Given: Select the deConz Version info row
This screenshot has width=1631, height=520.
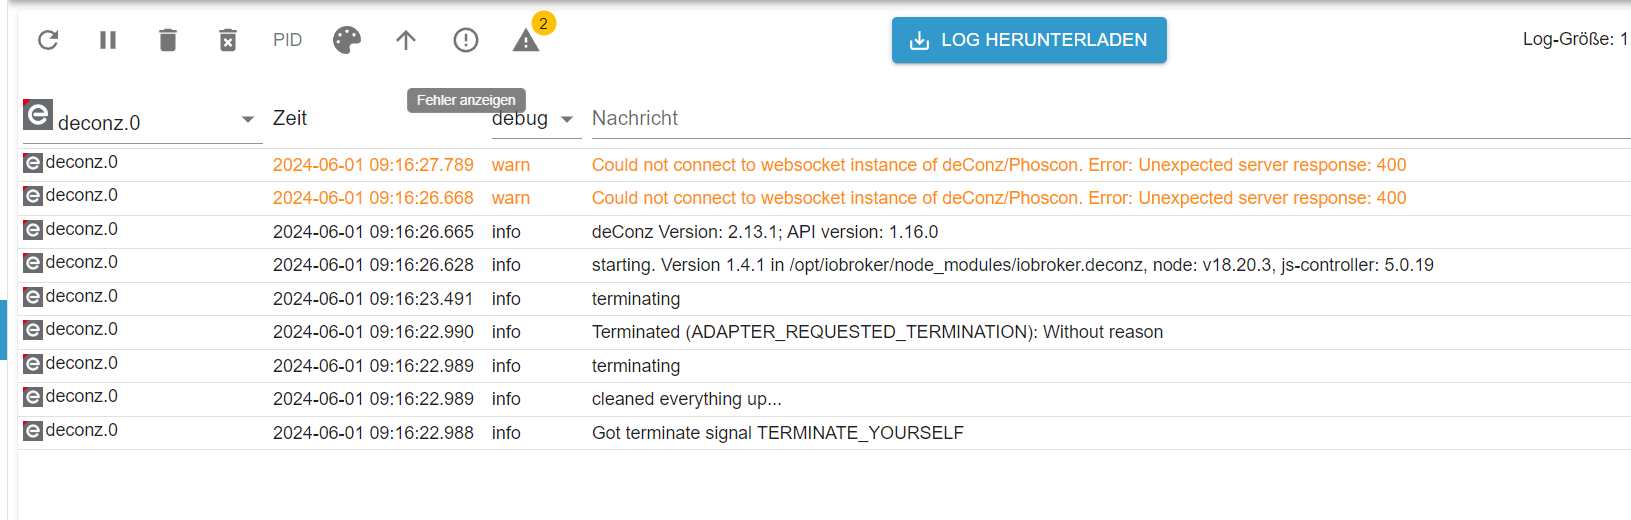Looking at the screenshot, I should point(764,232).
